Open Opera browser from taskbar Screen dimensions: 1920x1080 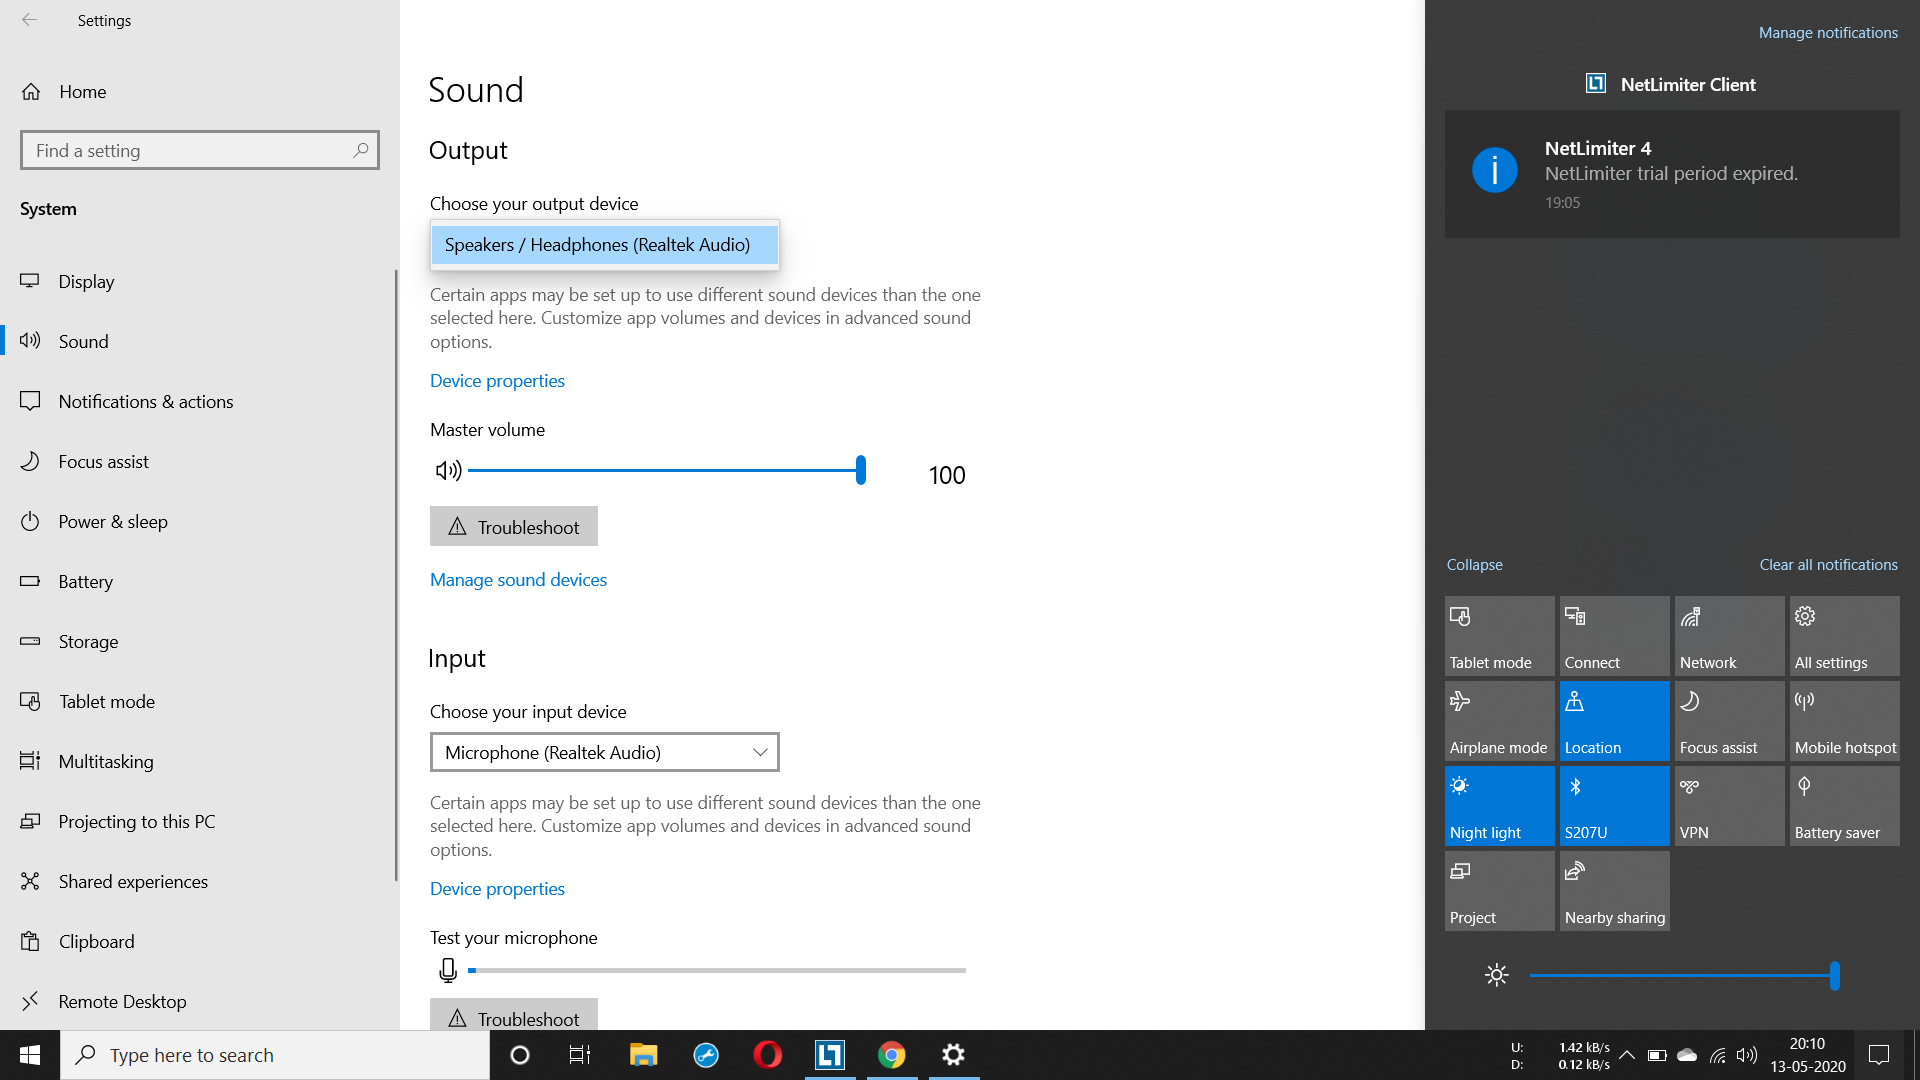pyautogui.click(x=767, y=1055)
